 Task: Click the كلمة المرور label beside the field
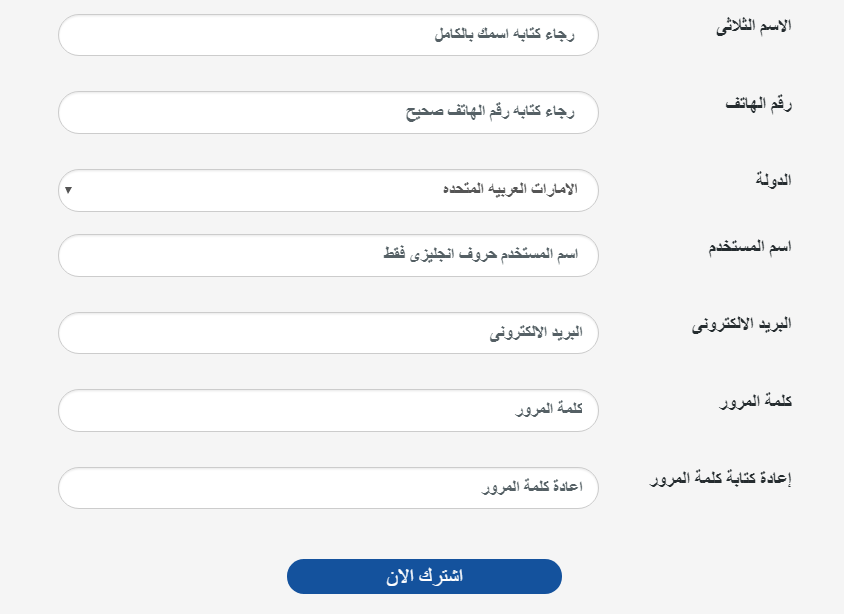(755, 402)
